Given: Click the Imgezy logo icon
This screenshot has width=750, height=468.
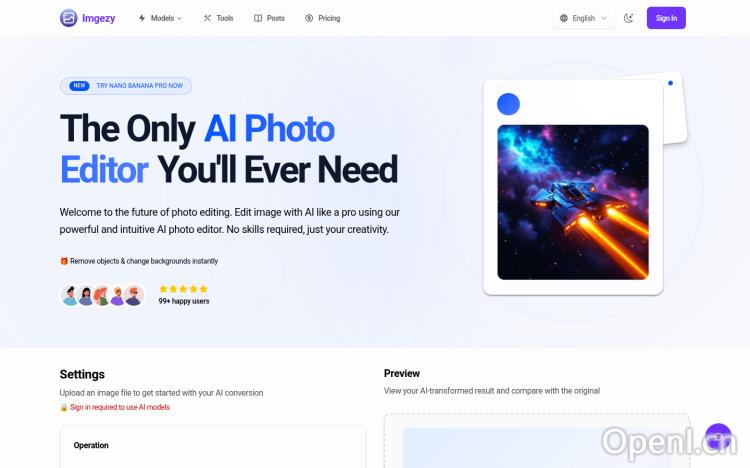Looking at the screenshot, I should point(68,18).
